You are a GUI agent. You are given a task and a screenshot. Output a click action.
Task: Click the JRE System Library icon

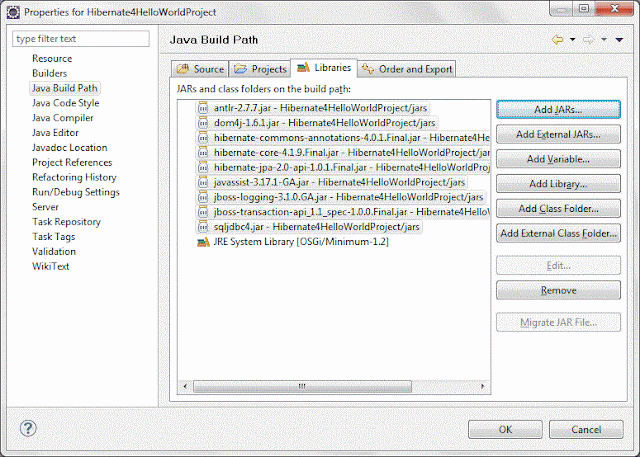tap(203, 242)
